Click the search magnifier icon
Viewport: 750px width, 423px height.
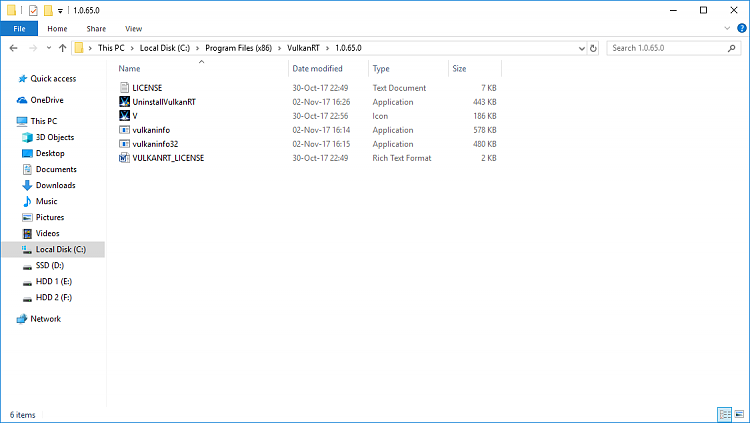(x=731, y=48)
